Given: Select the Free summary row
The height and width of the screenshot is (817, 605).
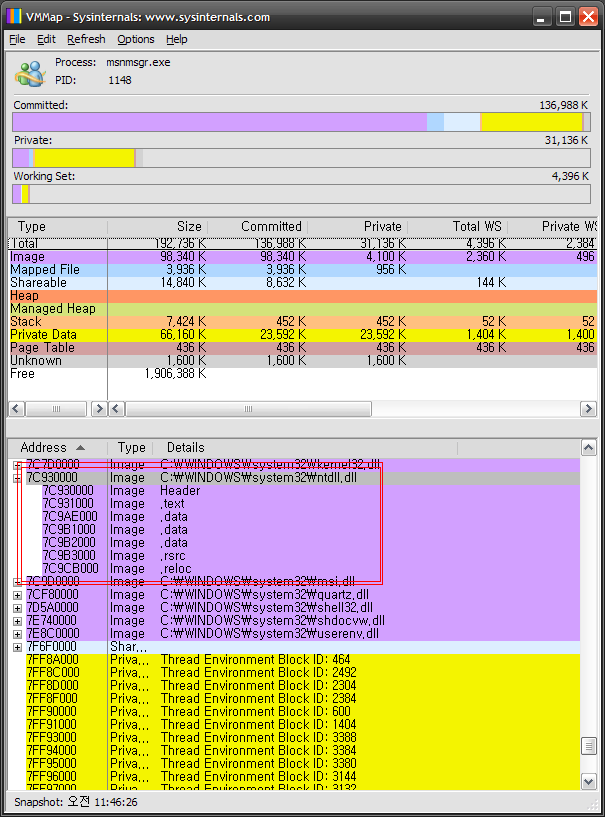Looking at the screenshot, I should [x=302, y=374].
